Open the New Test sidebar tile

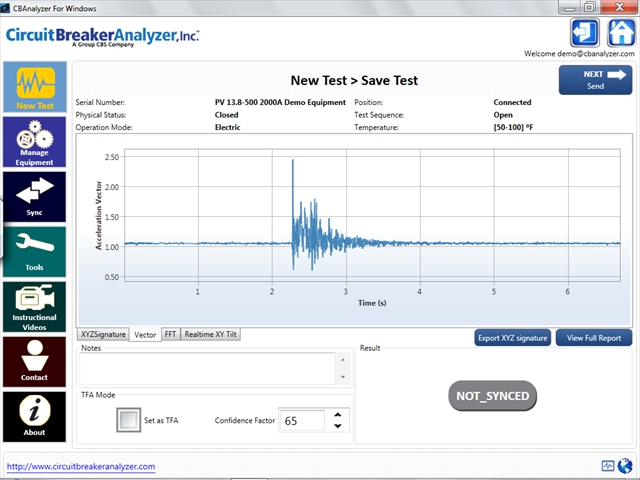35,87
